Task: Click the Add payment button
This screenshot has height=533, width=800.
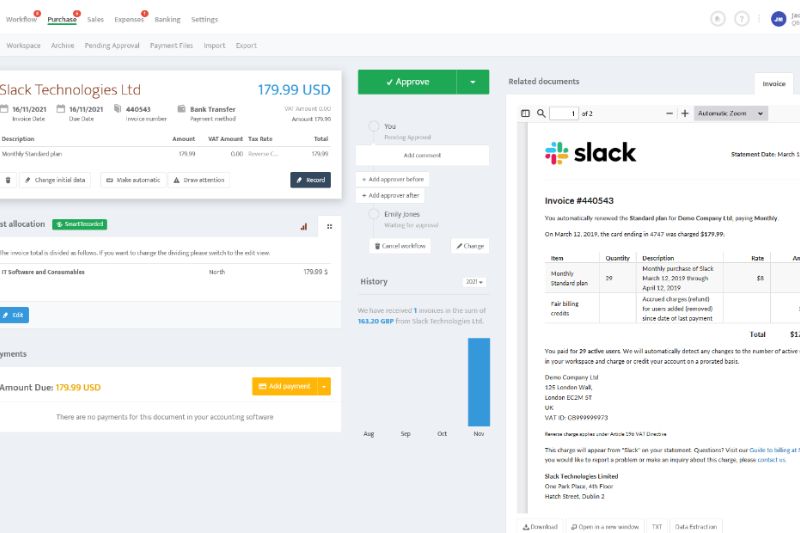Action: pos(285,387)
